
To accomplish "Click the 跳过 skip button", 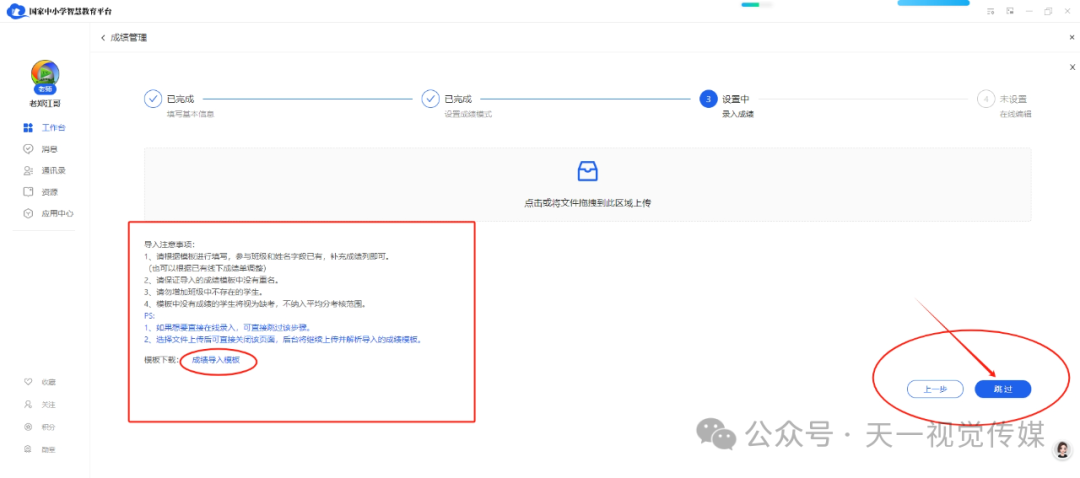I will [x=1003, y=389].
